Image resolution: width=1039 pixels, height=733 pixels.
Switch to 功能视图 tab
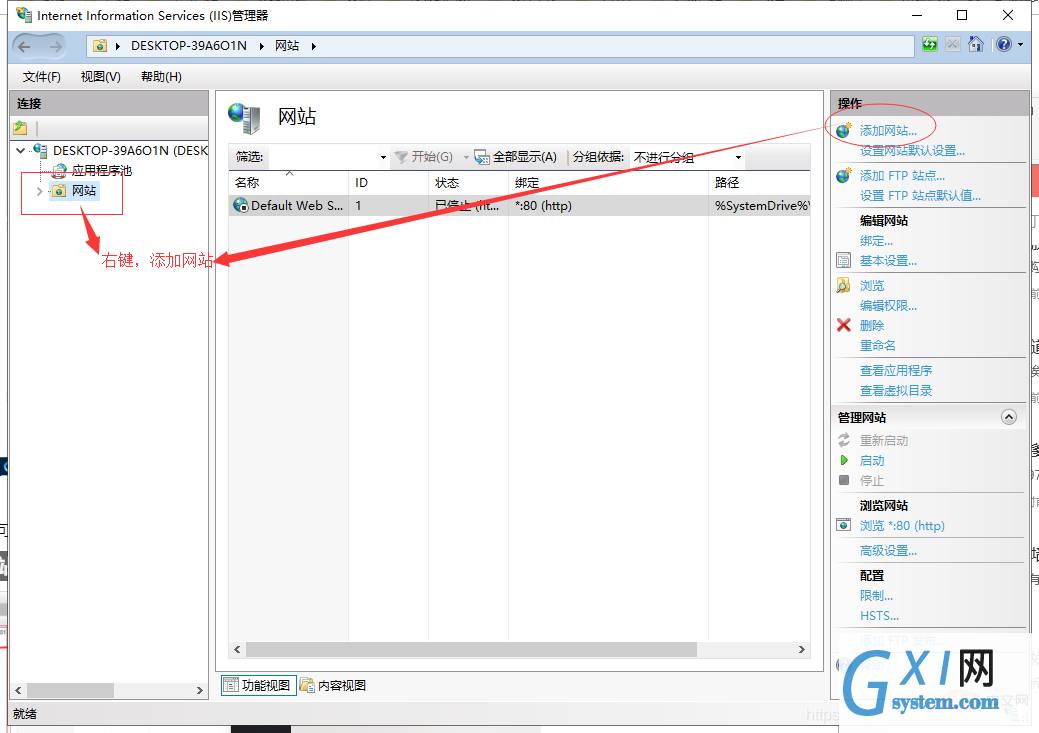[258, 685]
